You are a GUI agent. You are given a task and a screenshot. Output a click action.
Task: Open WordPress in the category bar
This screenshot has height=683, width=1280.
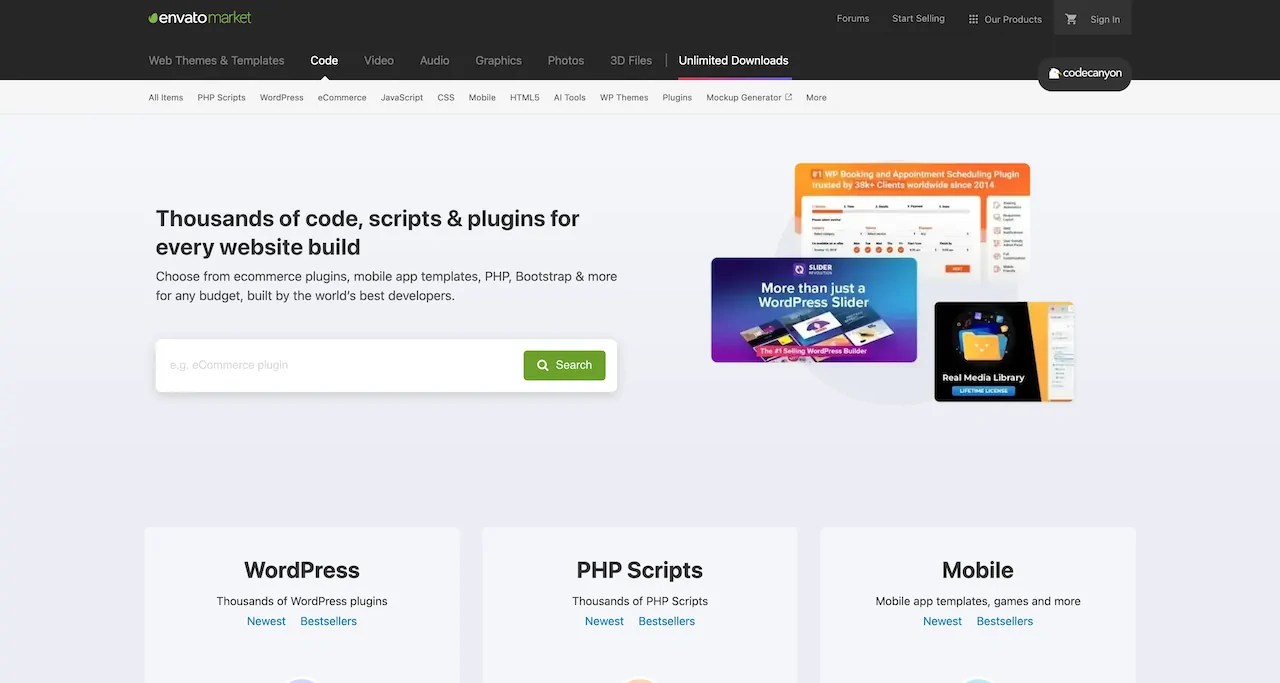point(281,97)
